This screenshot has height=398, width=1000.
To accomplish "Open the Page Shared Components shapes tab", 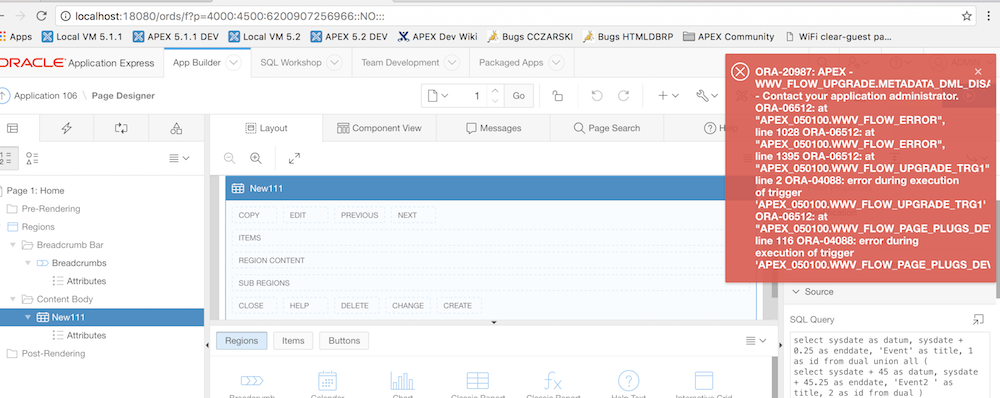I will [176, 128].
